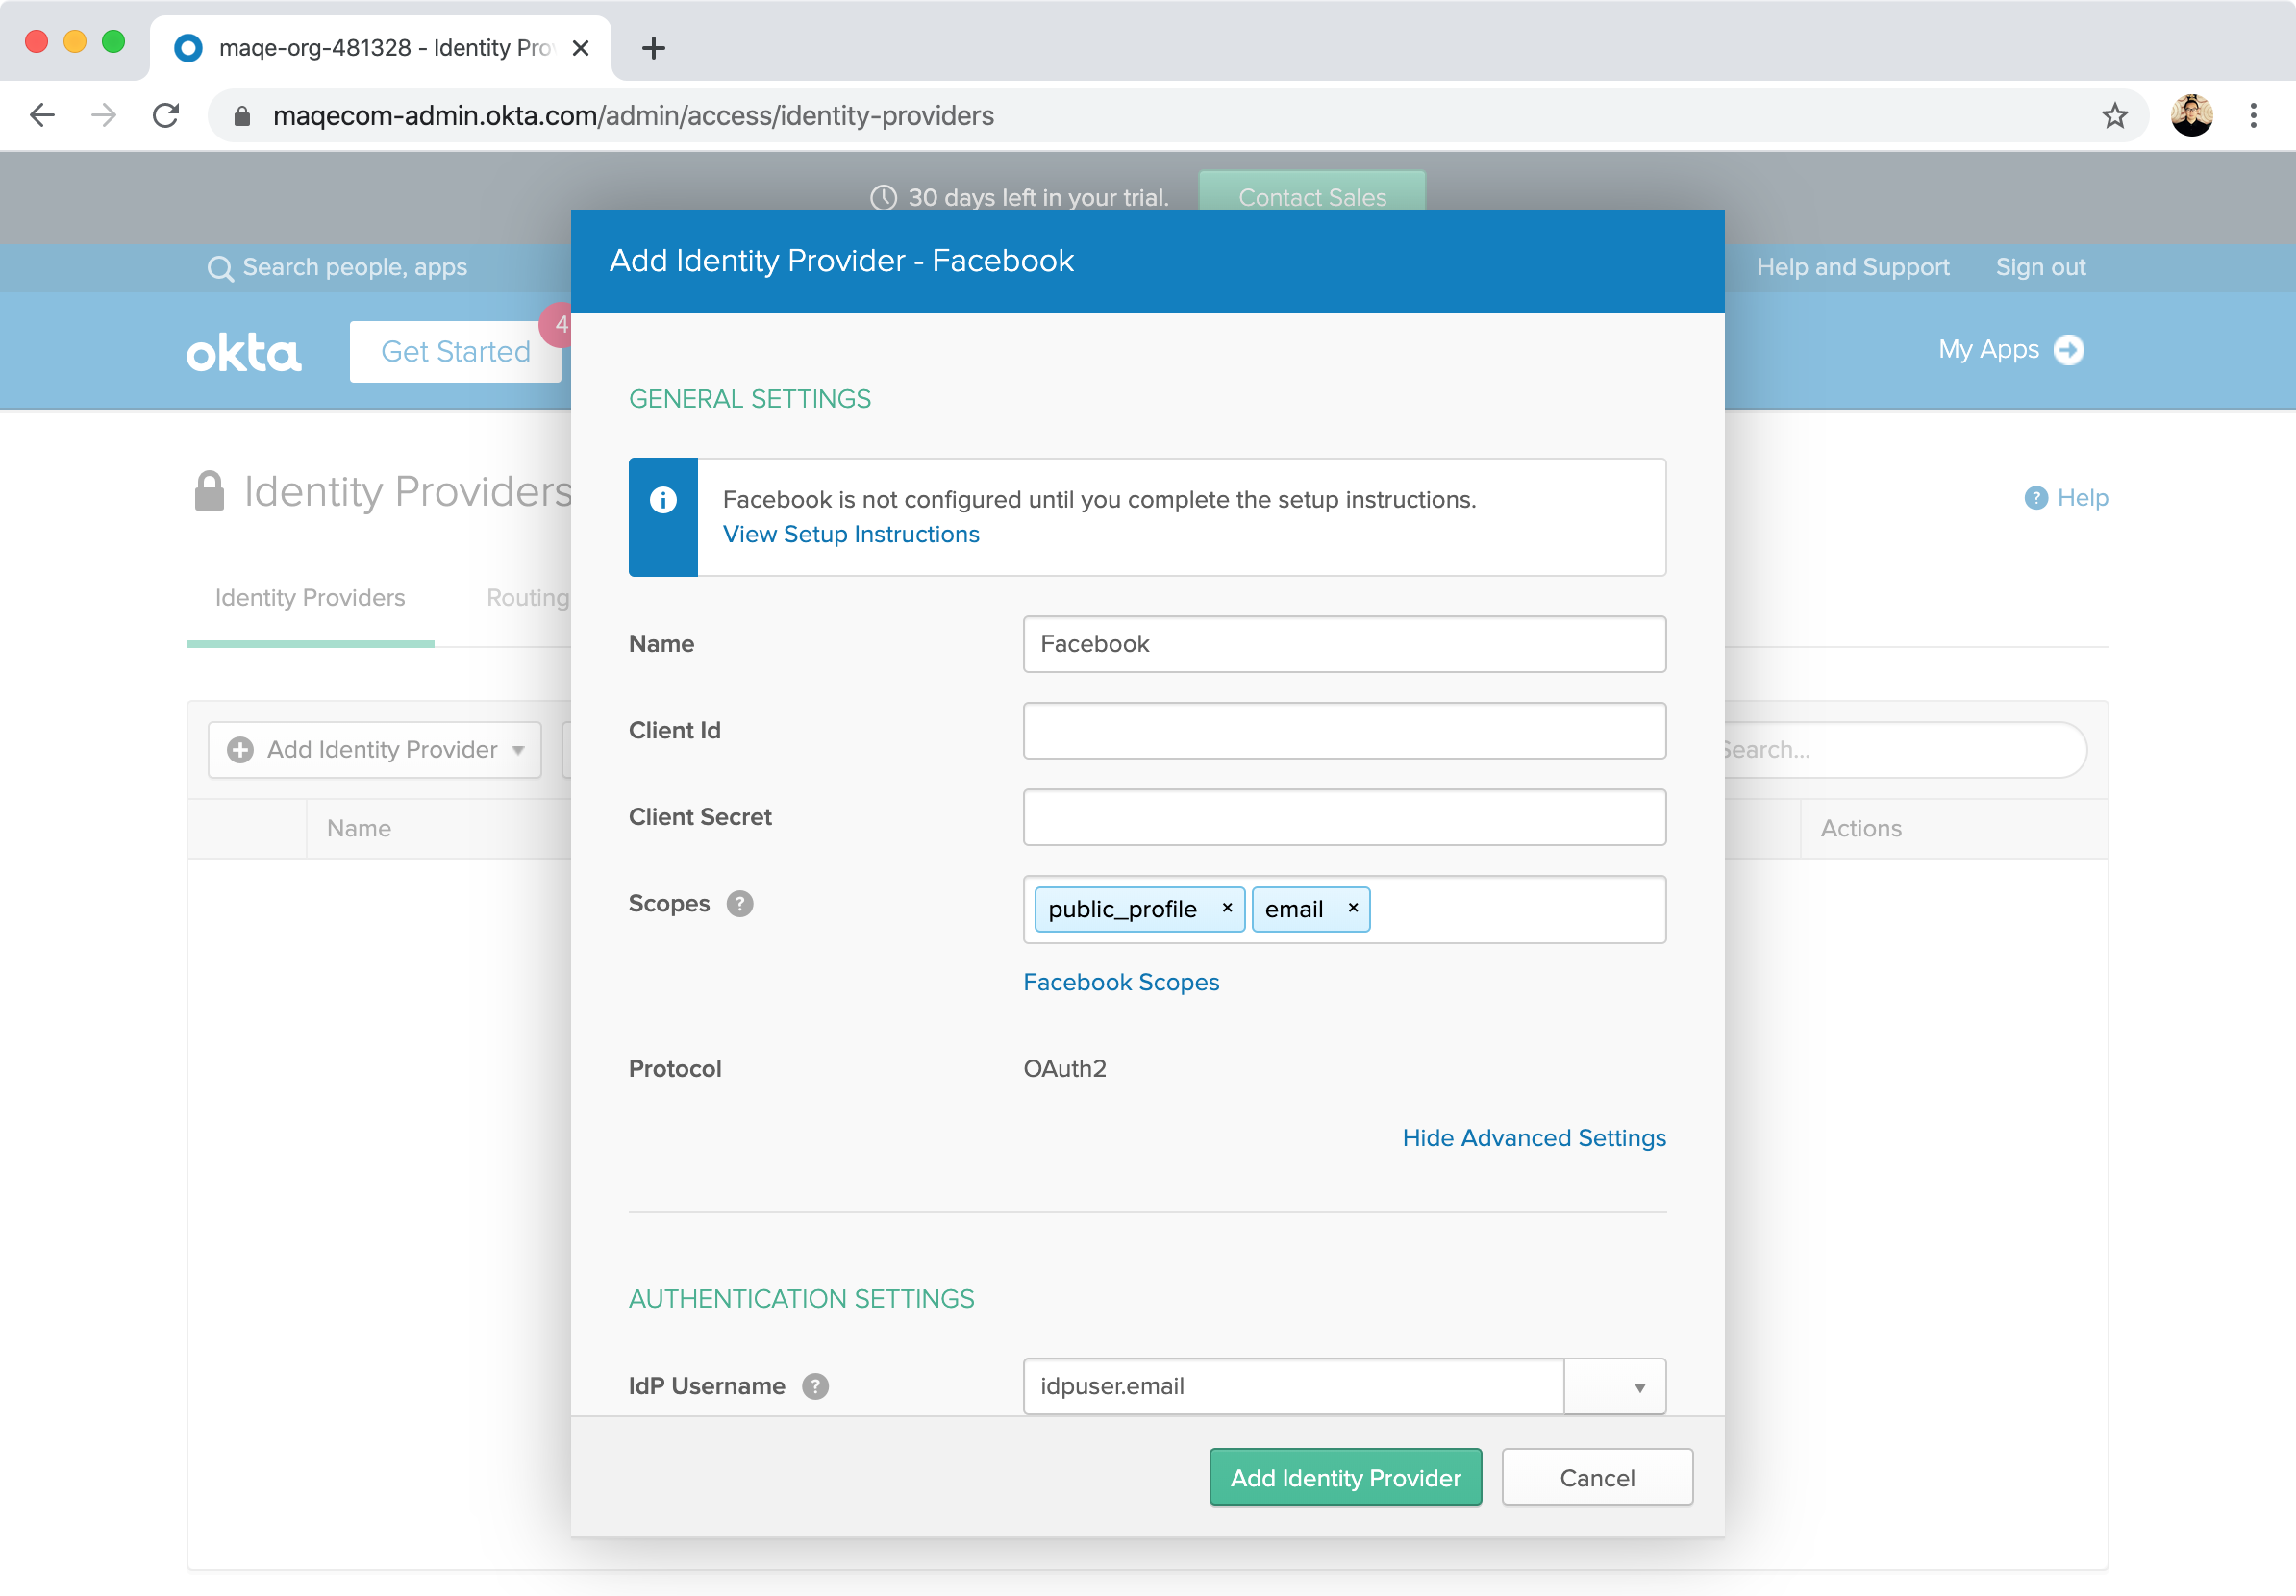Click the Scopes help tooltip icon
Screen dimensions: 2296x1596
pos(739,903)
